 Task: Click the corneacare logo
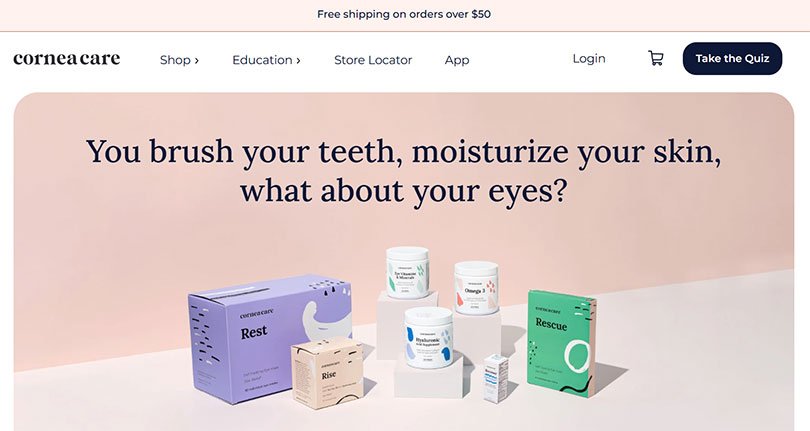point(67,58)
